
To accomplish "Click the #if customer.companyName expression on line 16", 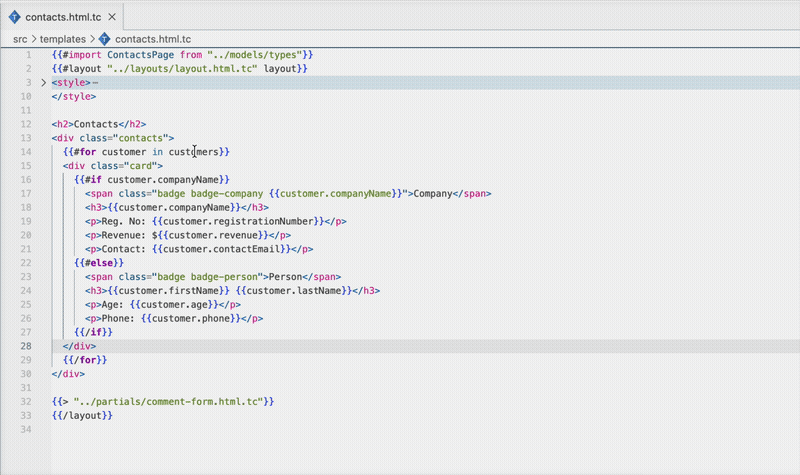I will tap(152, 180).
